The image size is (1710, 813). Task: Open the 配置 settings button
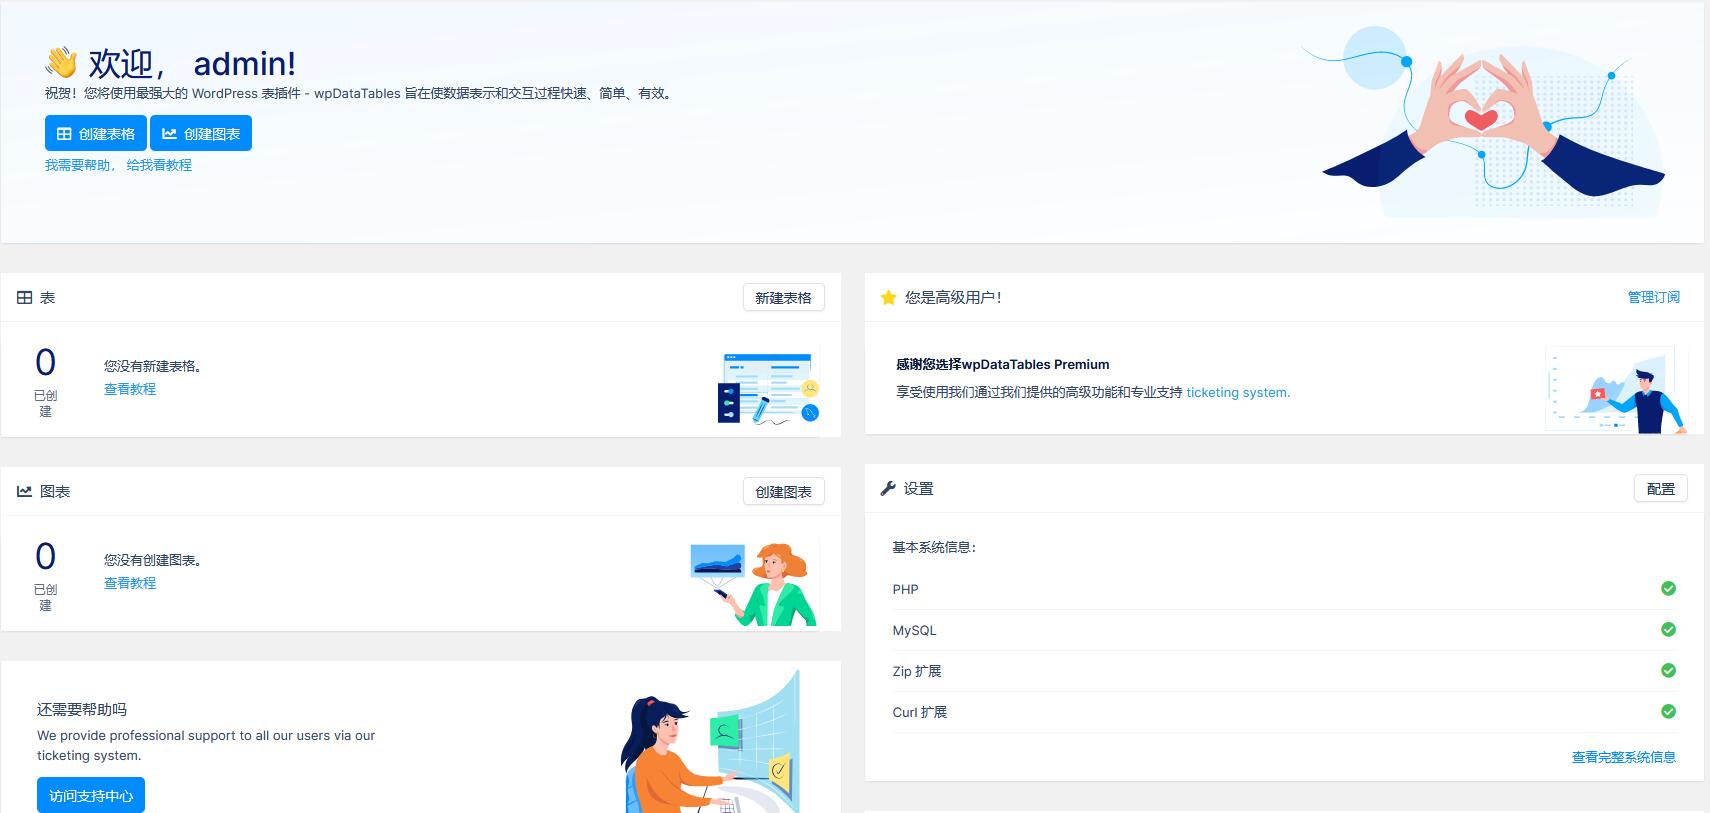click(1660, 489)
